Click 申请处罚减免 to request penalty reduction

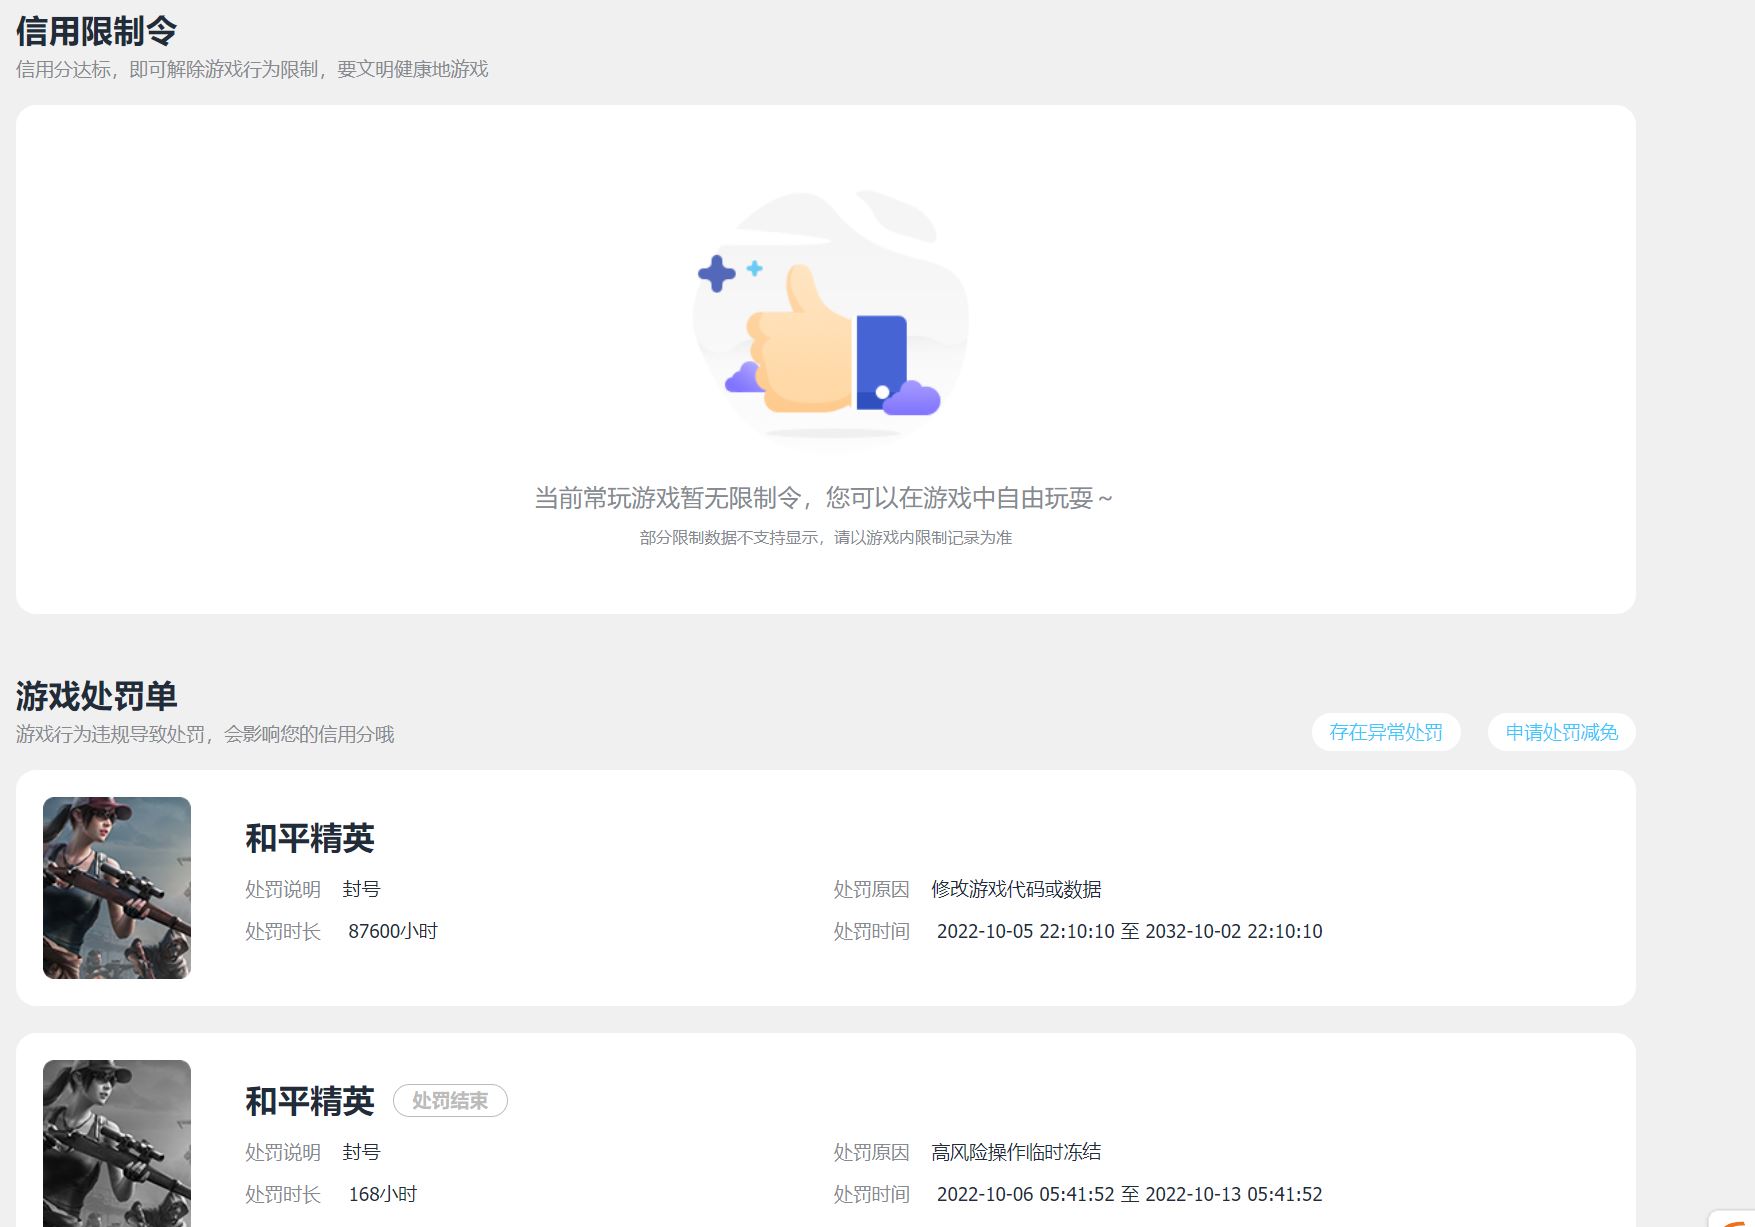[1560, 732]
